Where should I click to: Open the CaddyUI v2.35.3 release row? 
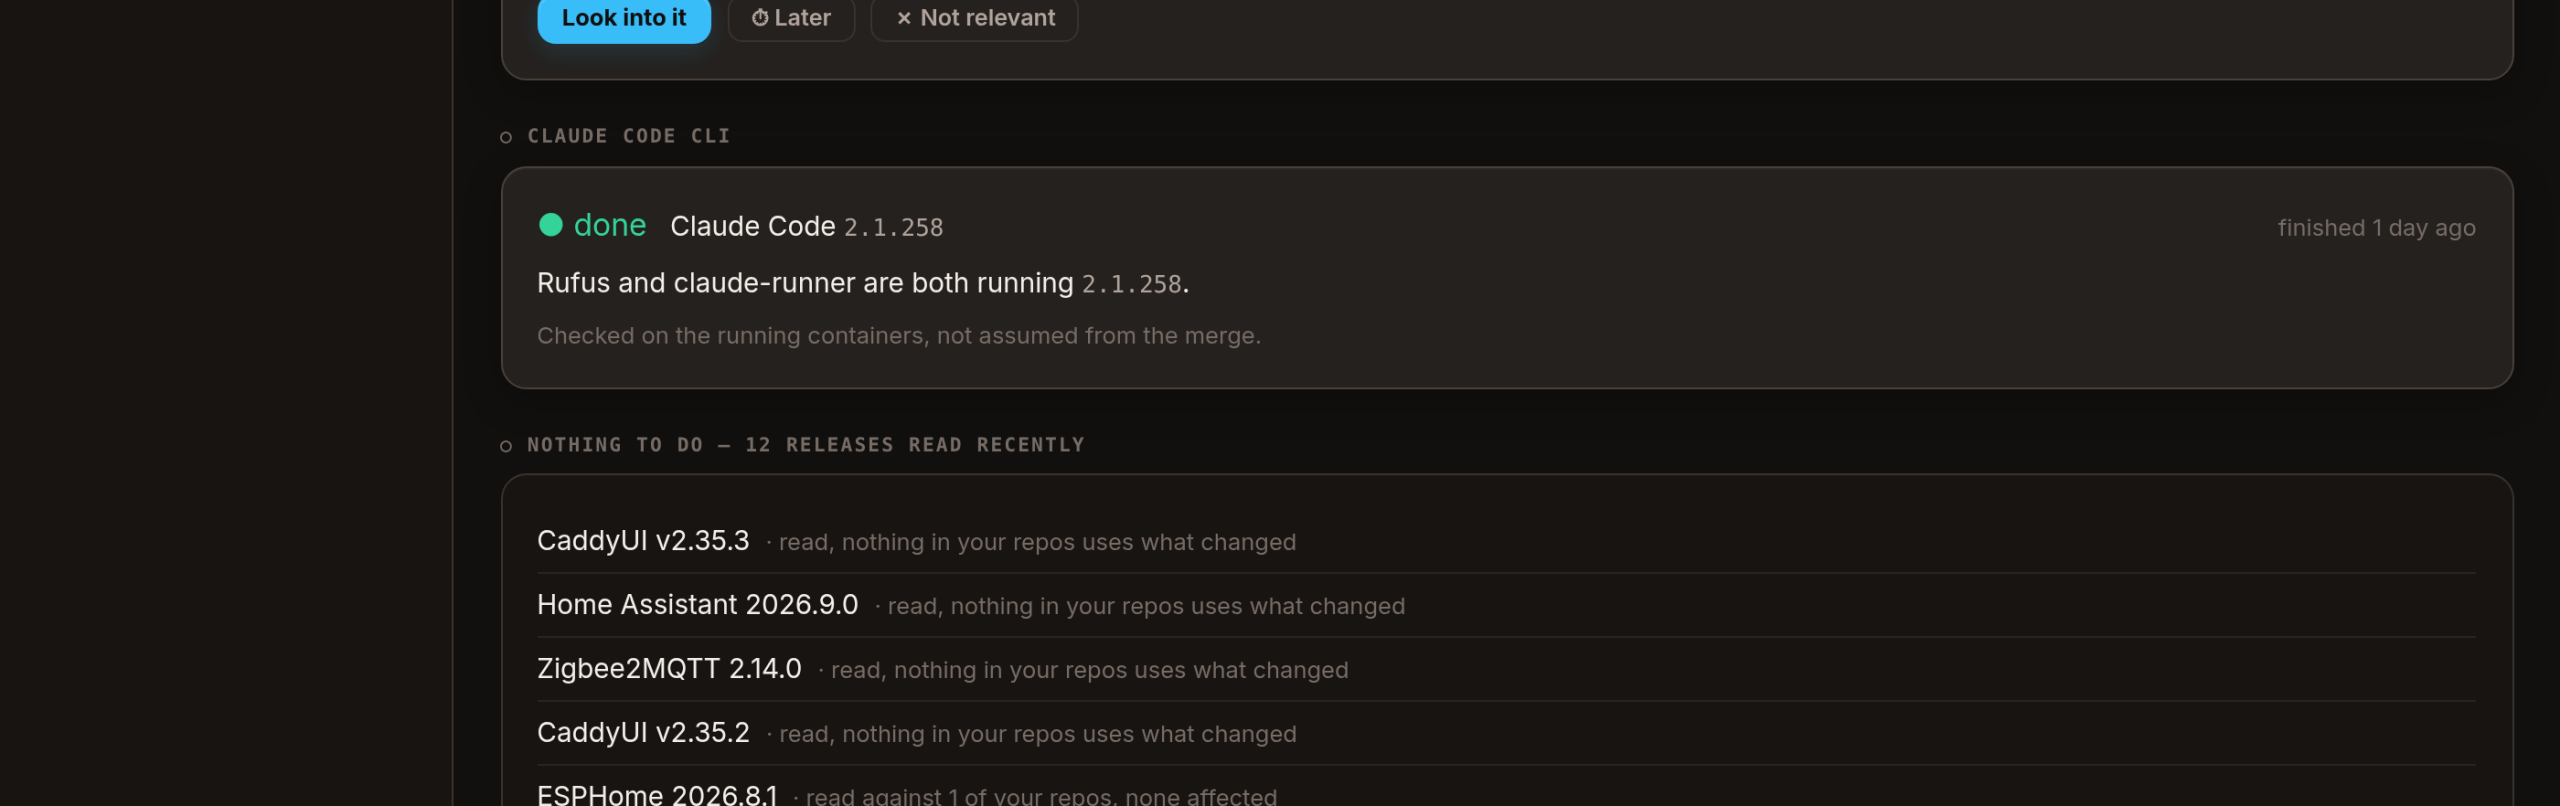point(1506,541)
